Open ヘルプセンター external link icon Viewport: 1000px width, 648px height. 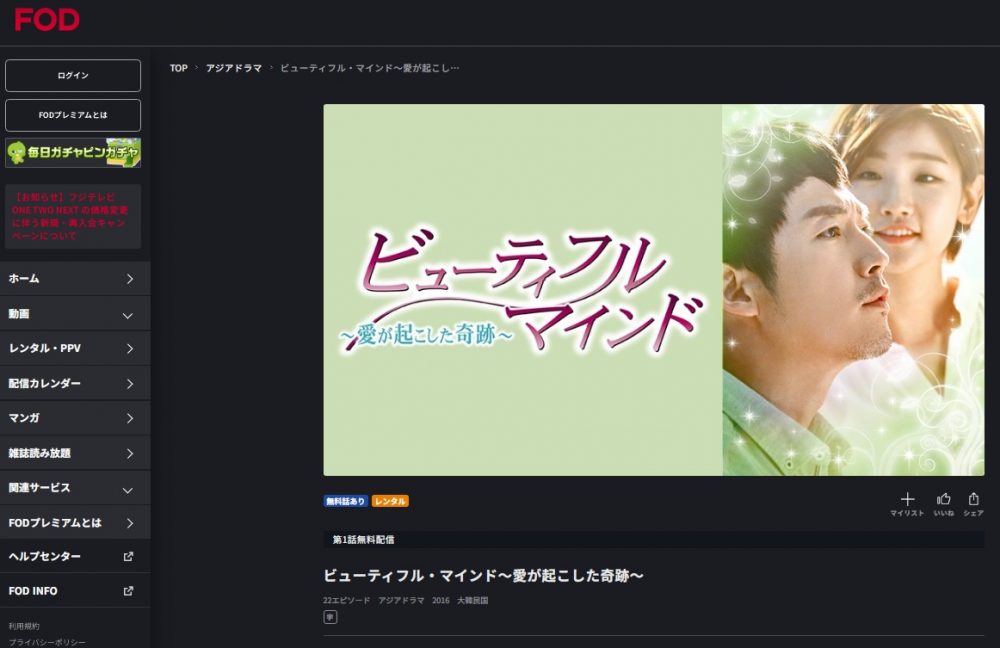coord(128,556)
